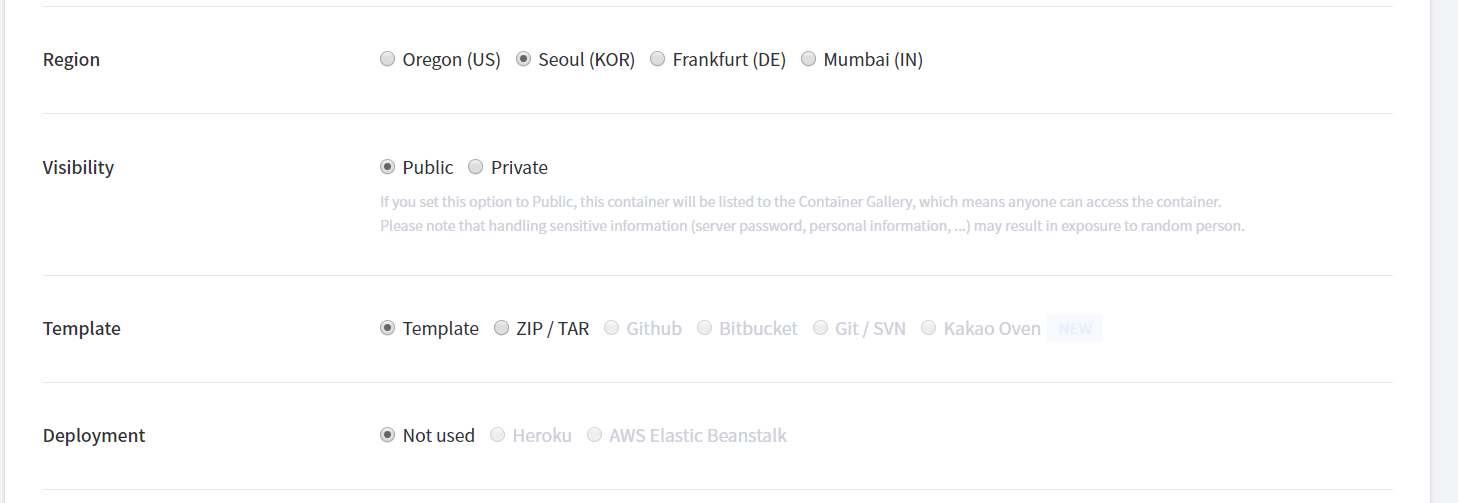Click the NEW badge beside Kakao Oven
This screenshot has height=503, width=1458.
[1075, 328]
